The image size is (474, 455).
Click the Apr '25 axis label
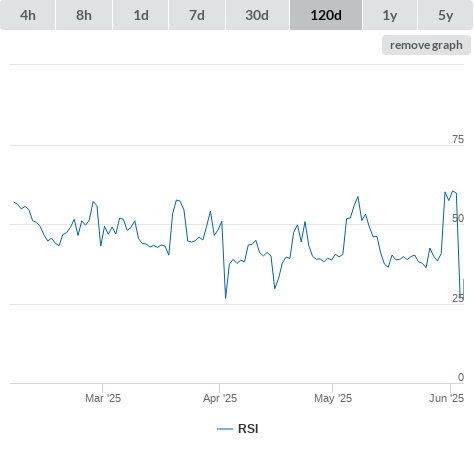click(x=220, y=398)
